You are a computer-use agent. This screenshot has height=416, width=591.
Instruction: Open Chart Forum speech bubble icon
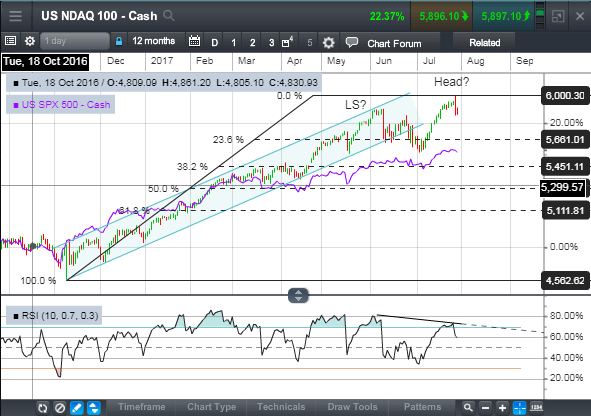[352, 42]
